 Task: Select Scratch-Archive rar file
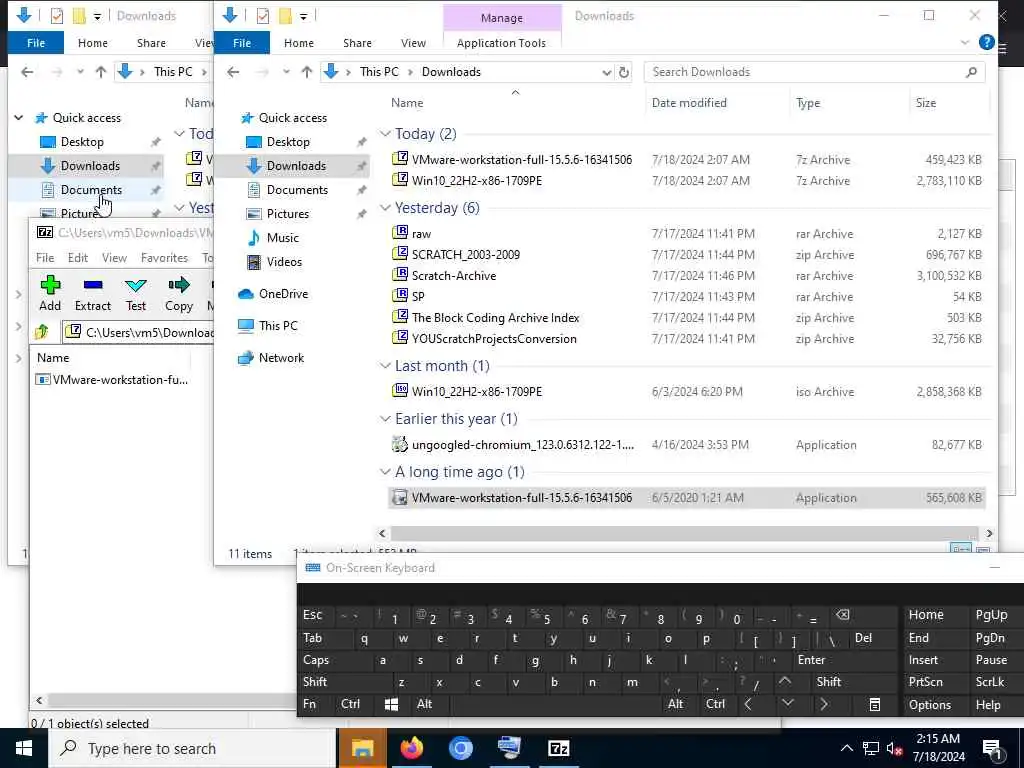[x=688, y=276]
